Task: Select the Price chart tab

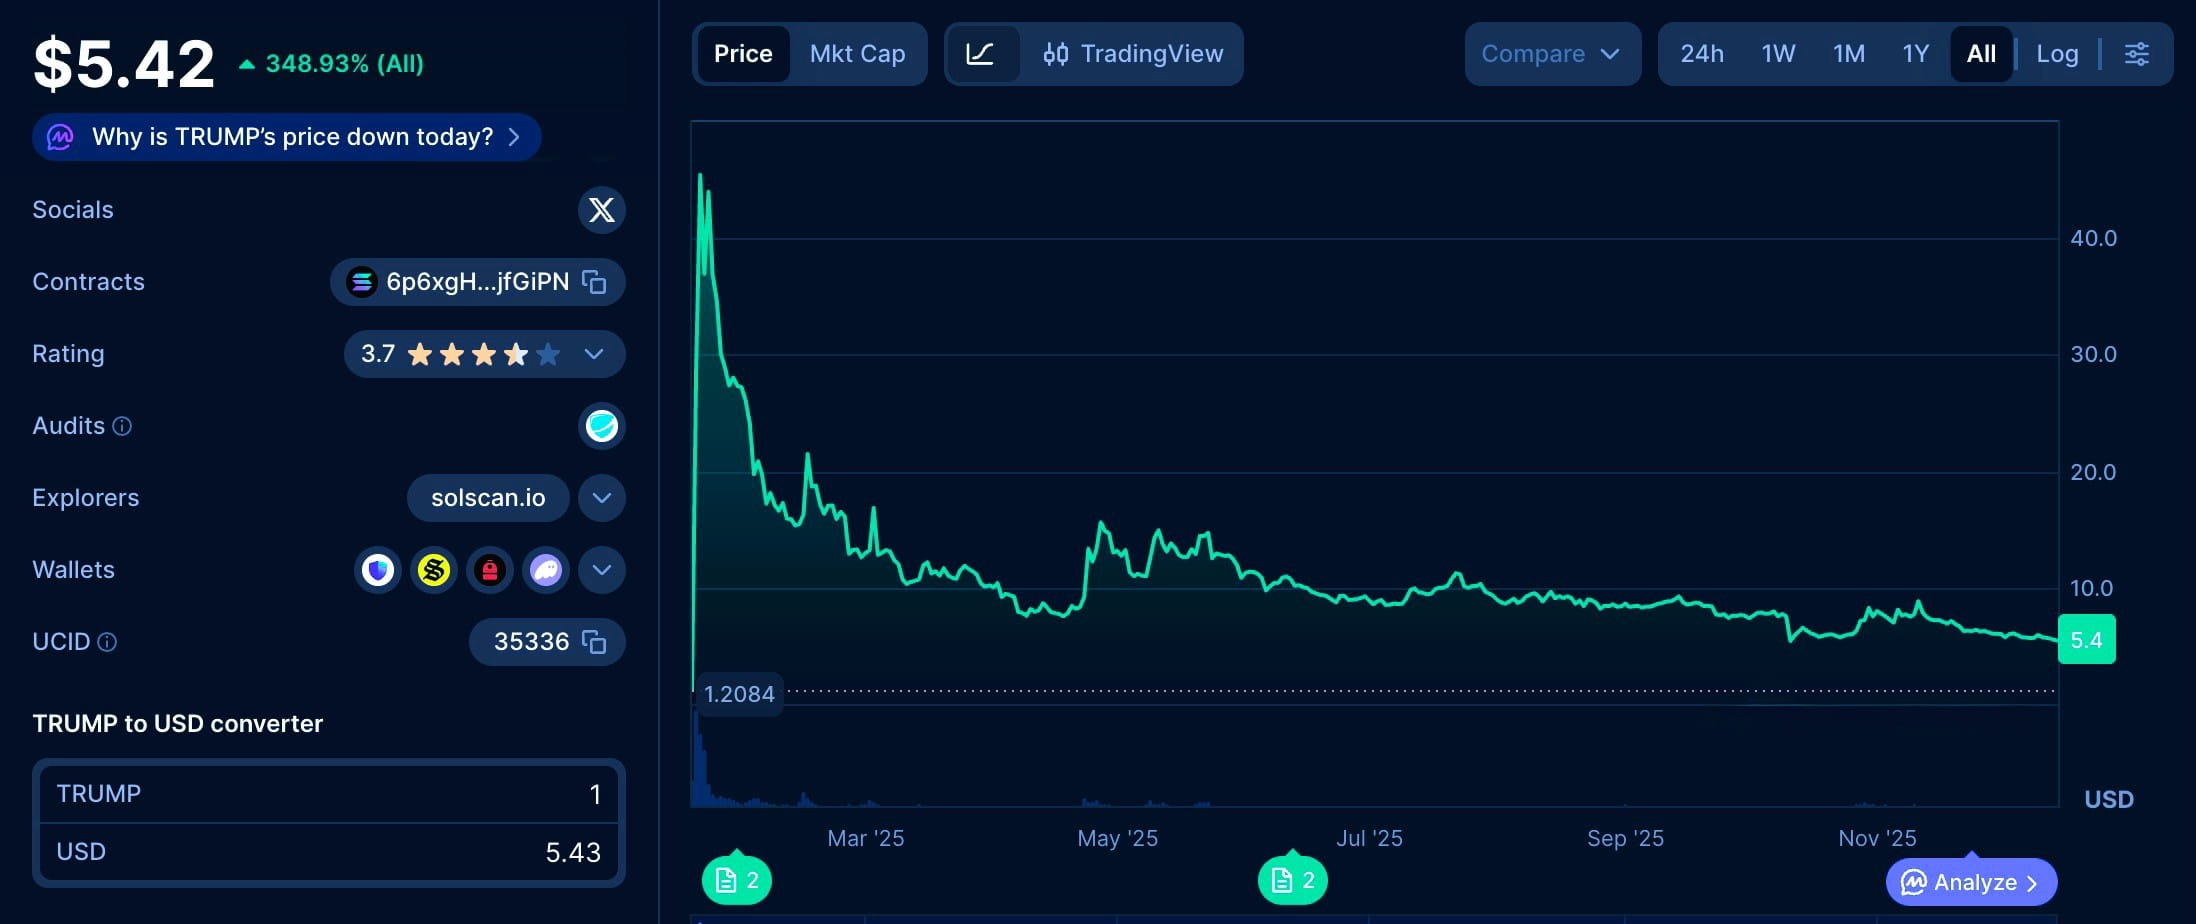Action: (x=743, y=54)
